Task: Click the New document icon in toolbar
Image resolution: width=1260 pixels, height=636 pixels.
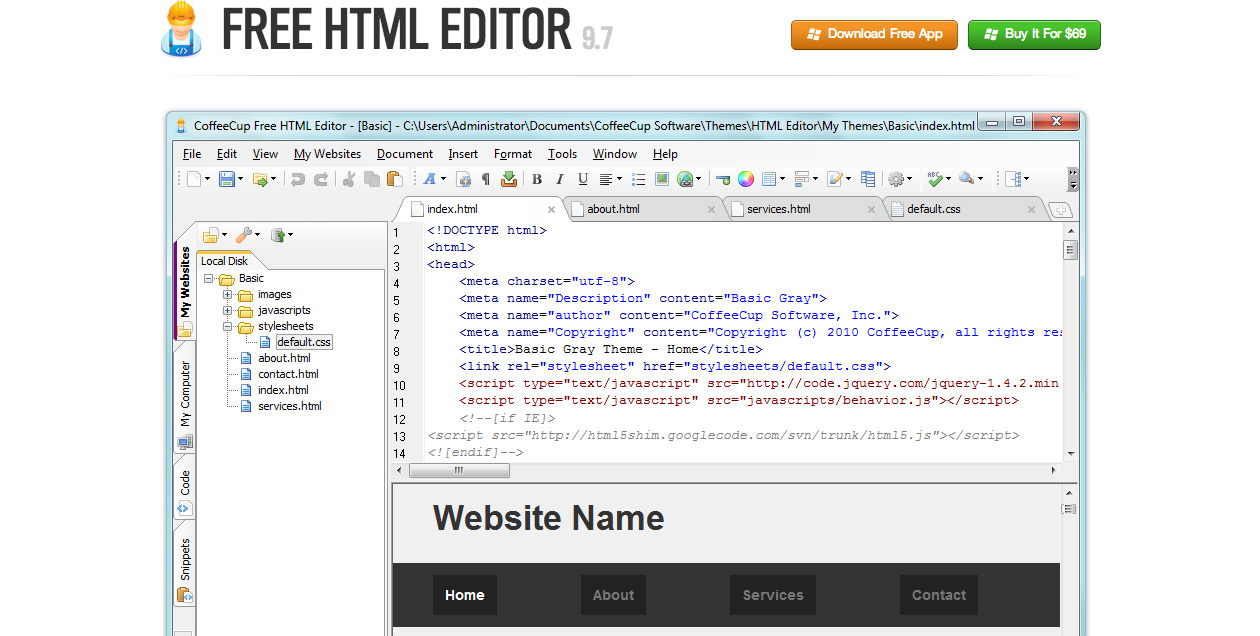Action: tap(194, 179)
